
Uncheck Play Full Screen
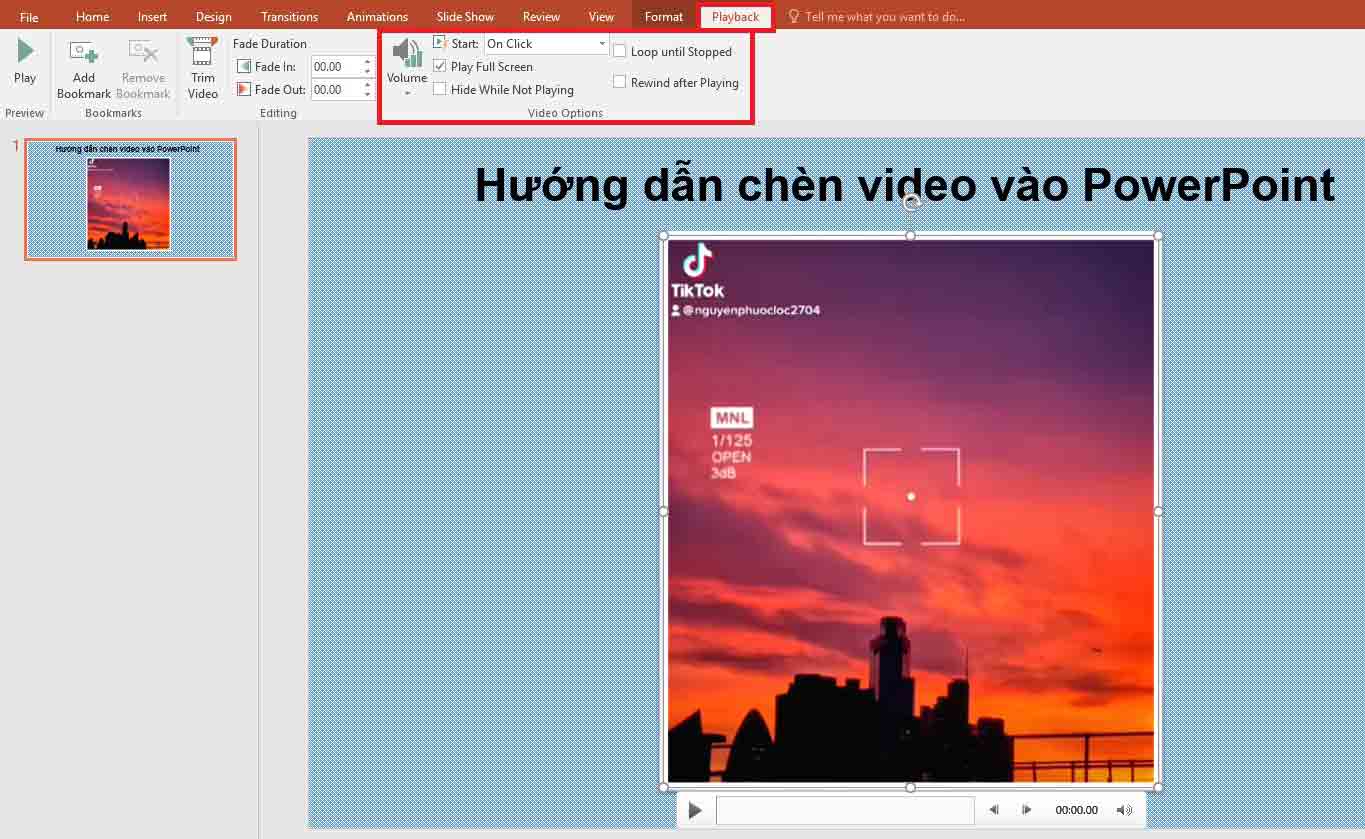[x=440, y=66]
